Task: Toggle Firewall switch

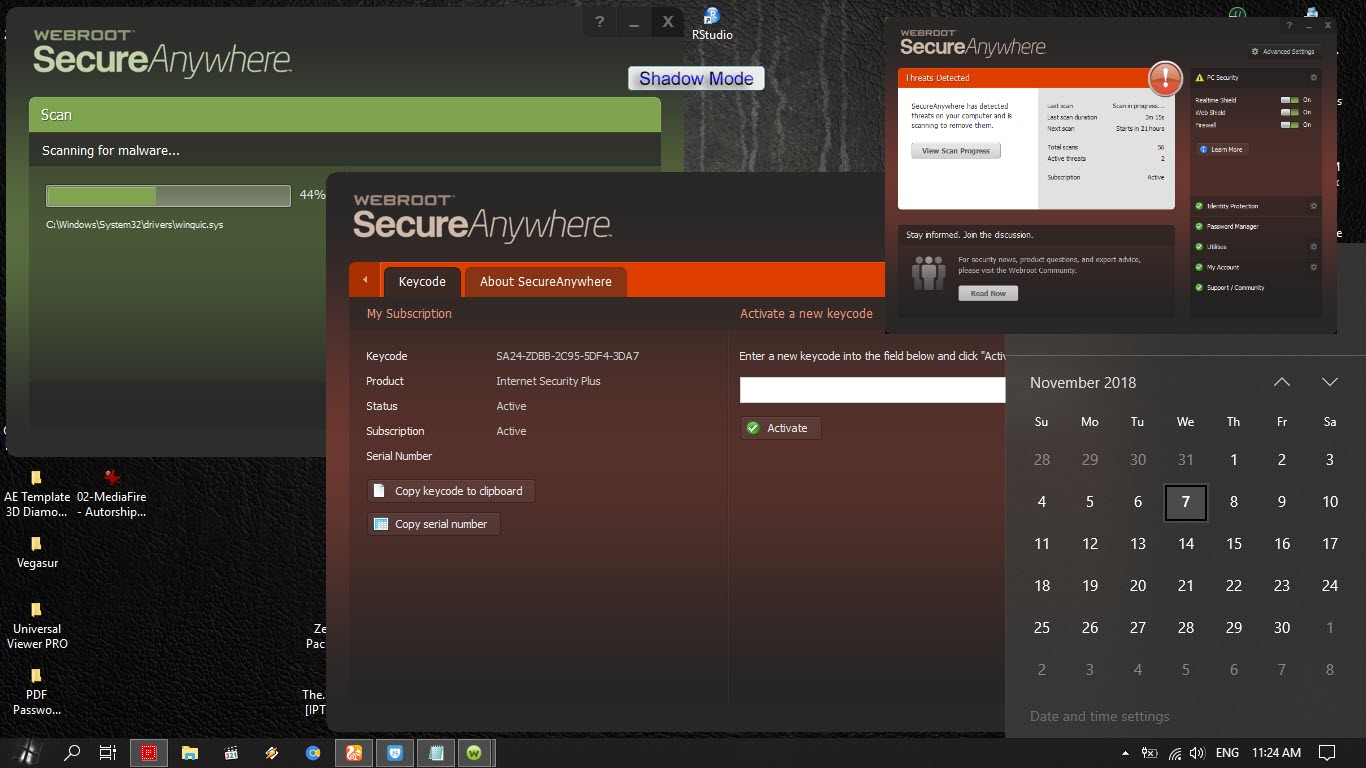Action: point(1290,124)
